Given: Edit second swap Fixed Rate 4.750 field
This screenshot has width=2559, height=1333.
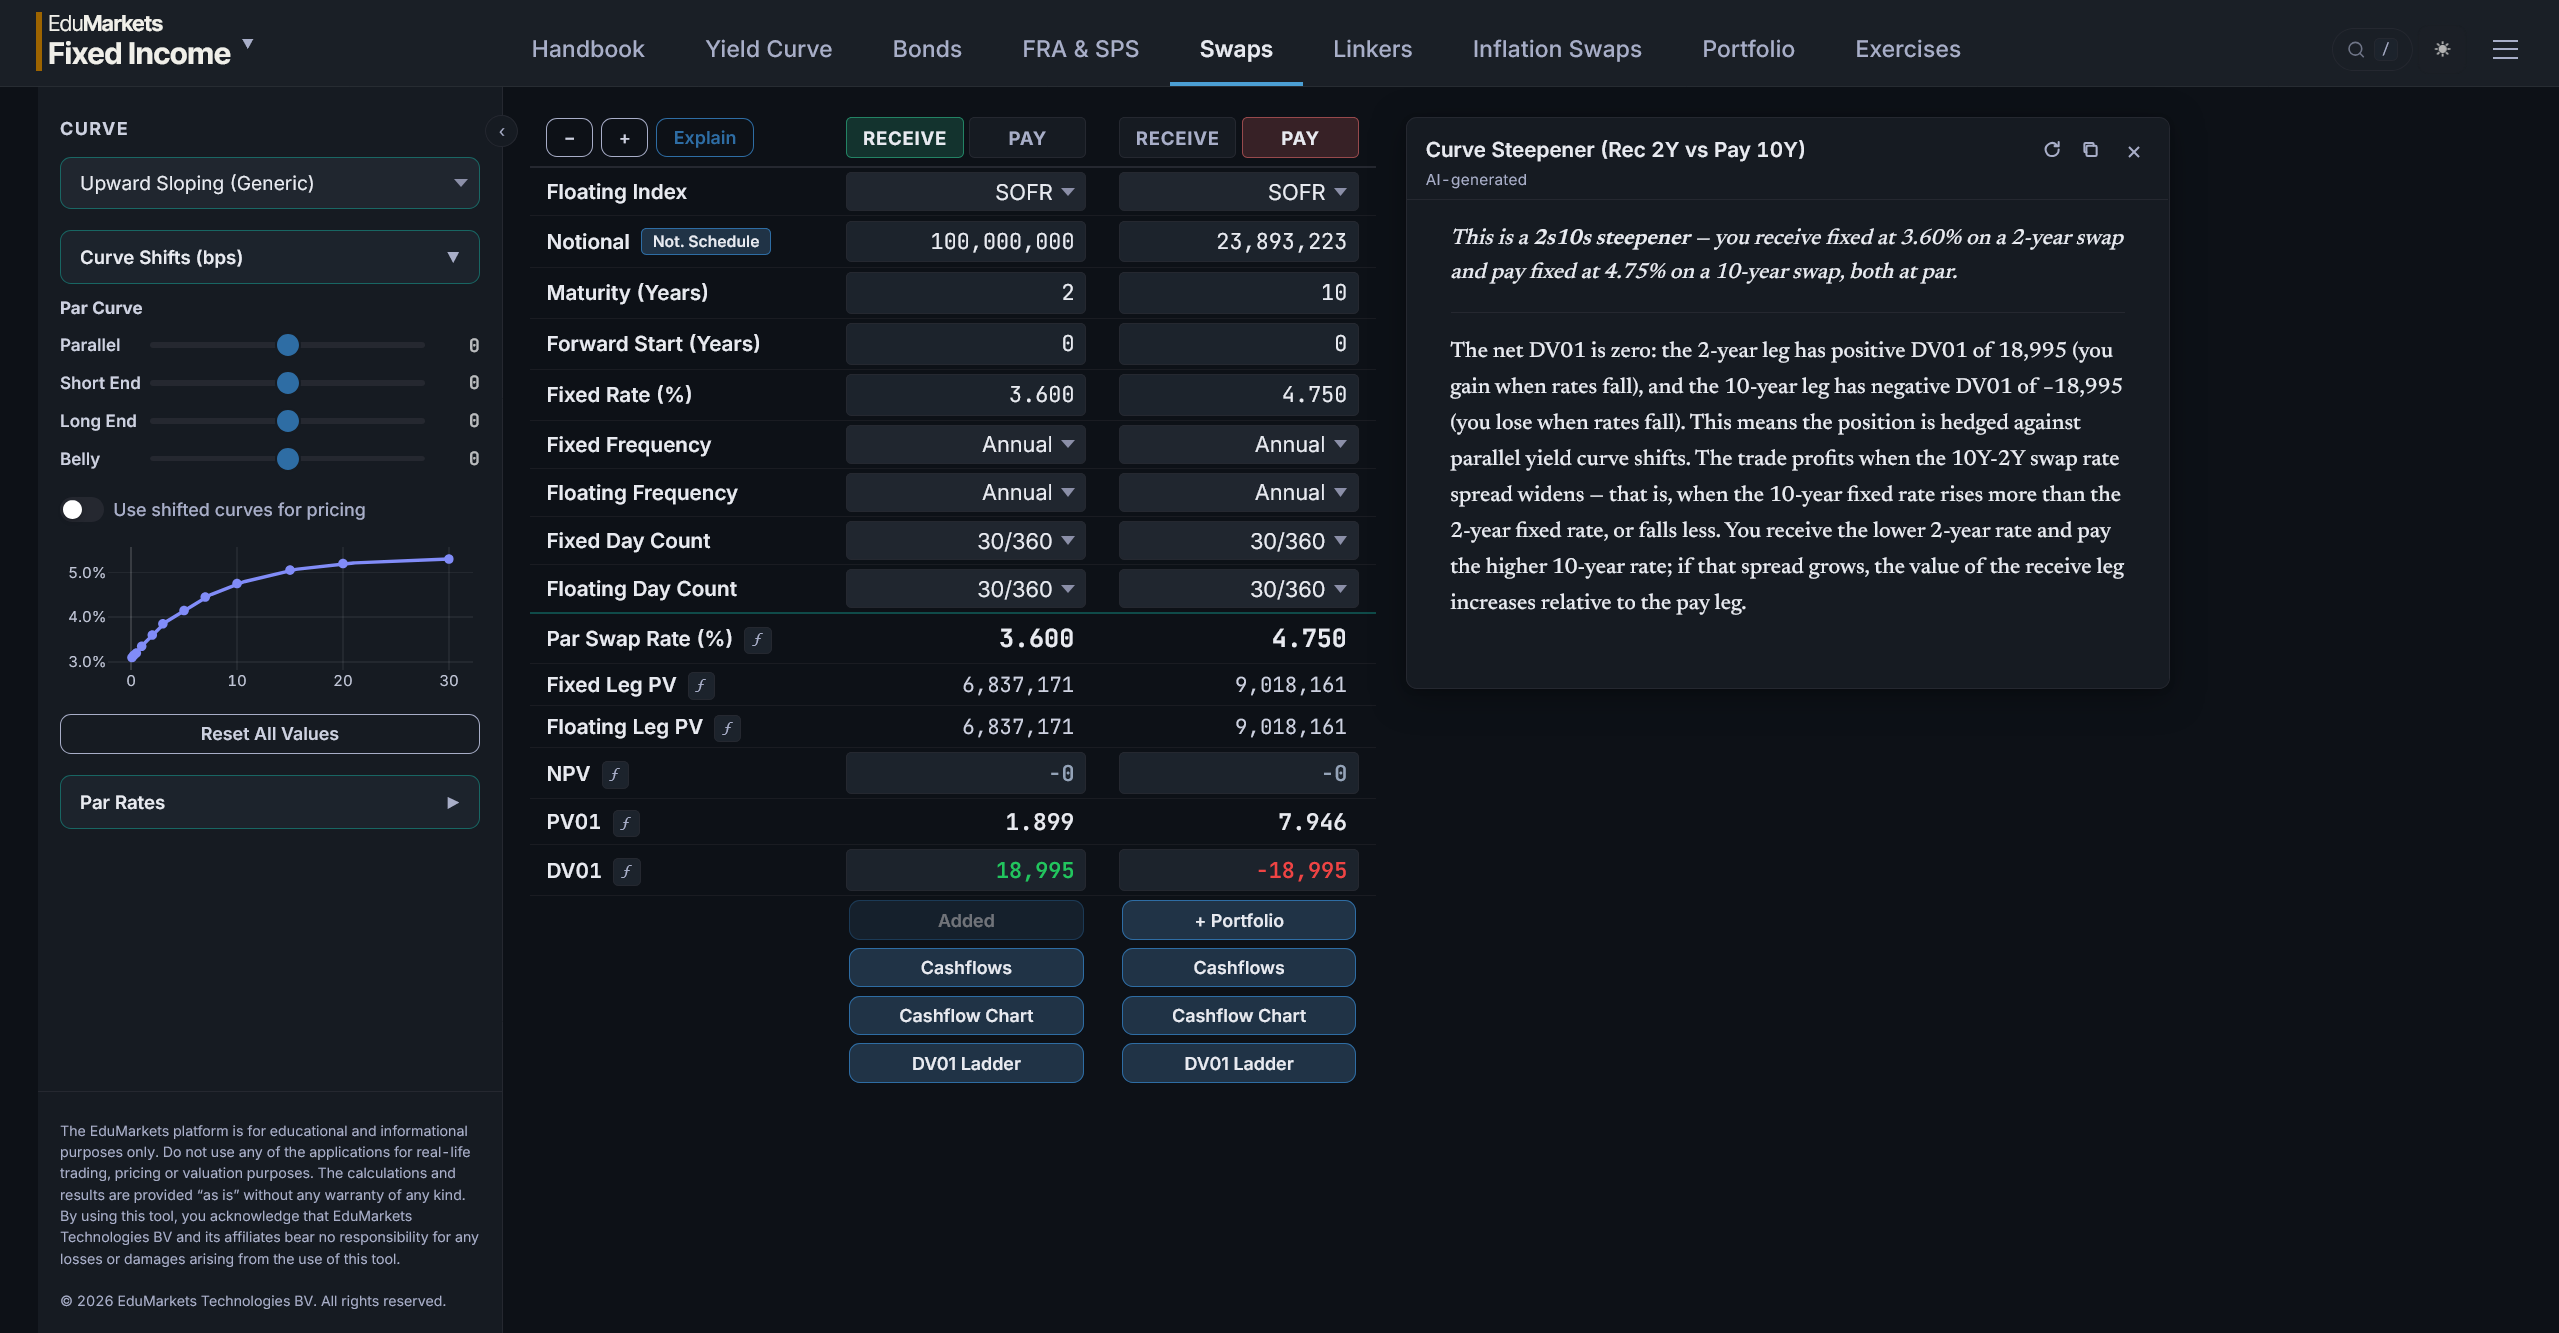Looking at the screenshot, I should 1238,395.
